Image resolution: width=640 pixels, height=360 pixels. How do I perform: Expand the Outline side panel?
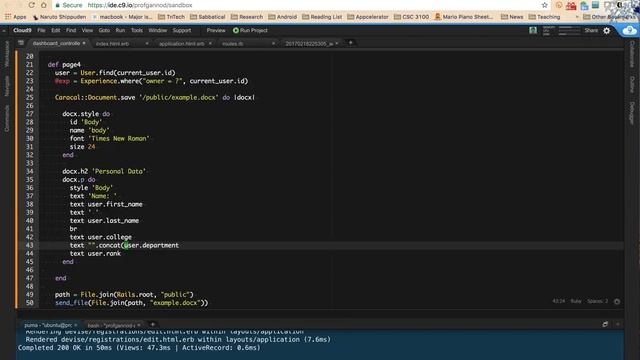click(x=632, y=84)
